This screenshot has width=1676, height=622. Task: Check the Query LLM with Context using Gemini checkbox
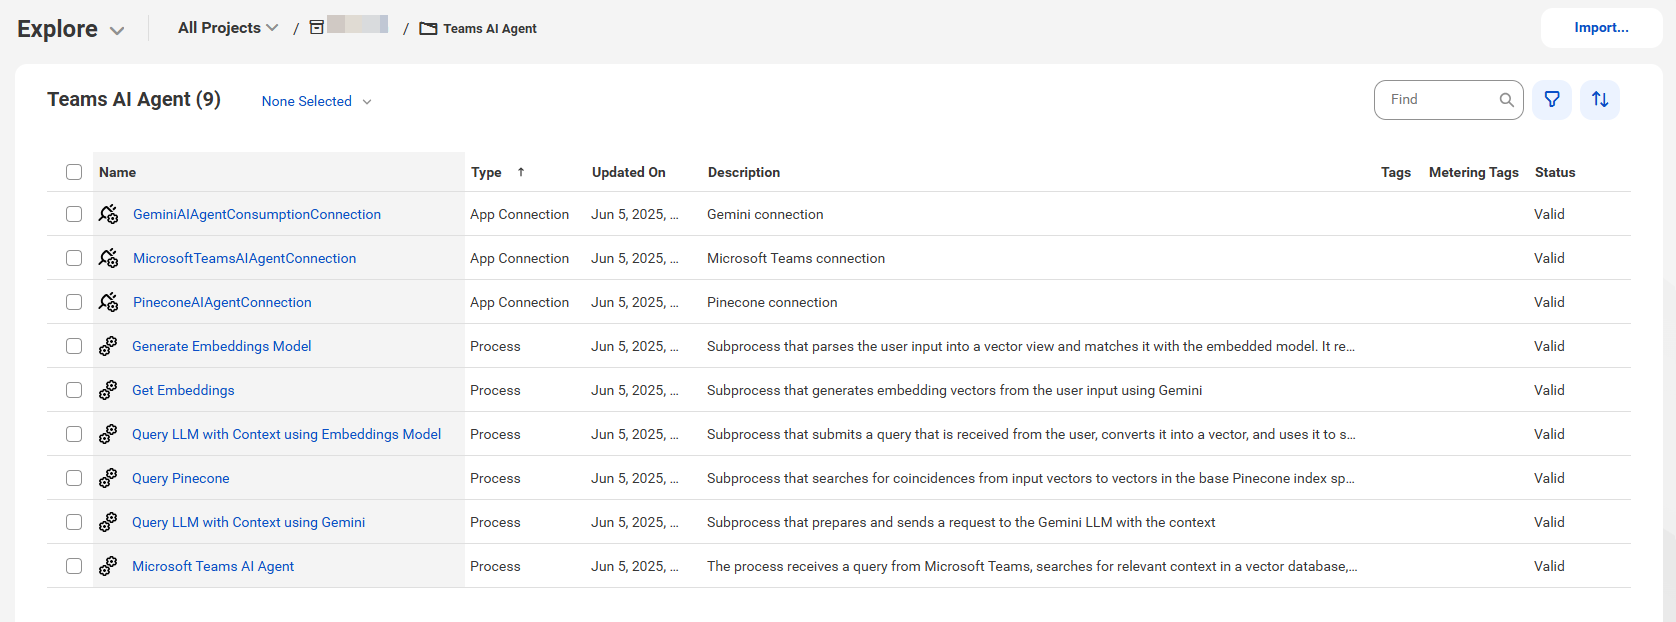coord(74,522)
